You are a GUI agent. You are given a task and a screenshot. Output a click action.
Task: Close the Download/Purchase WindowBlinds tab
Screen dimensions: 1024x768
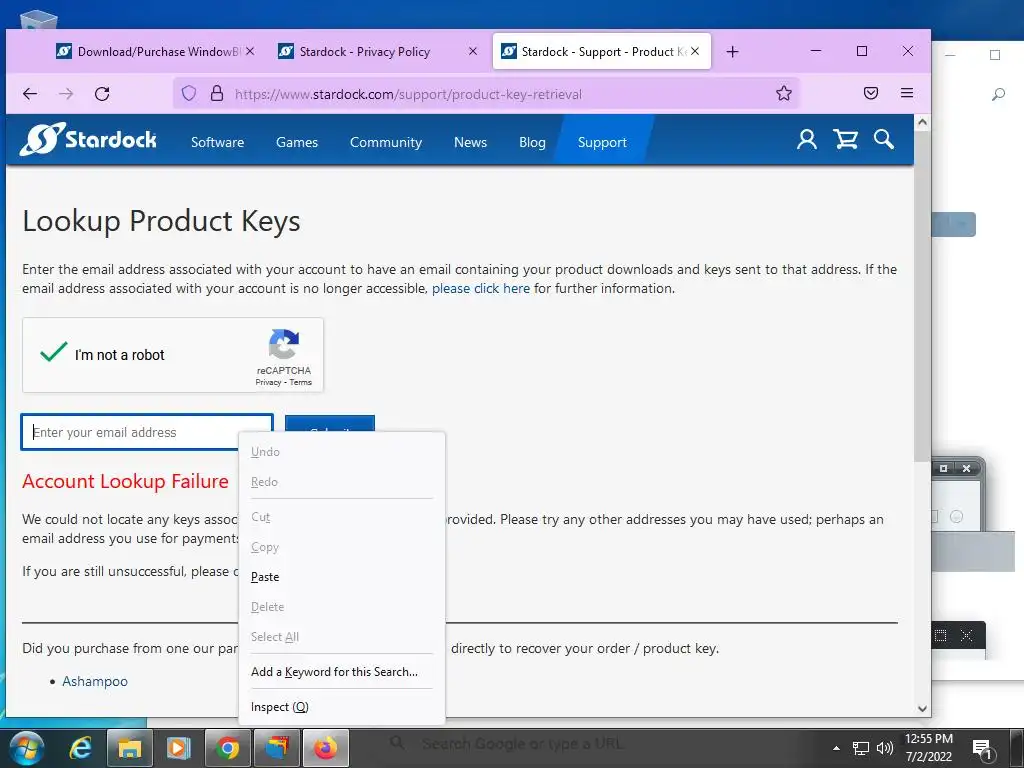(250, 51)
